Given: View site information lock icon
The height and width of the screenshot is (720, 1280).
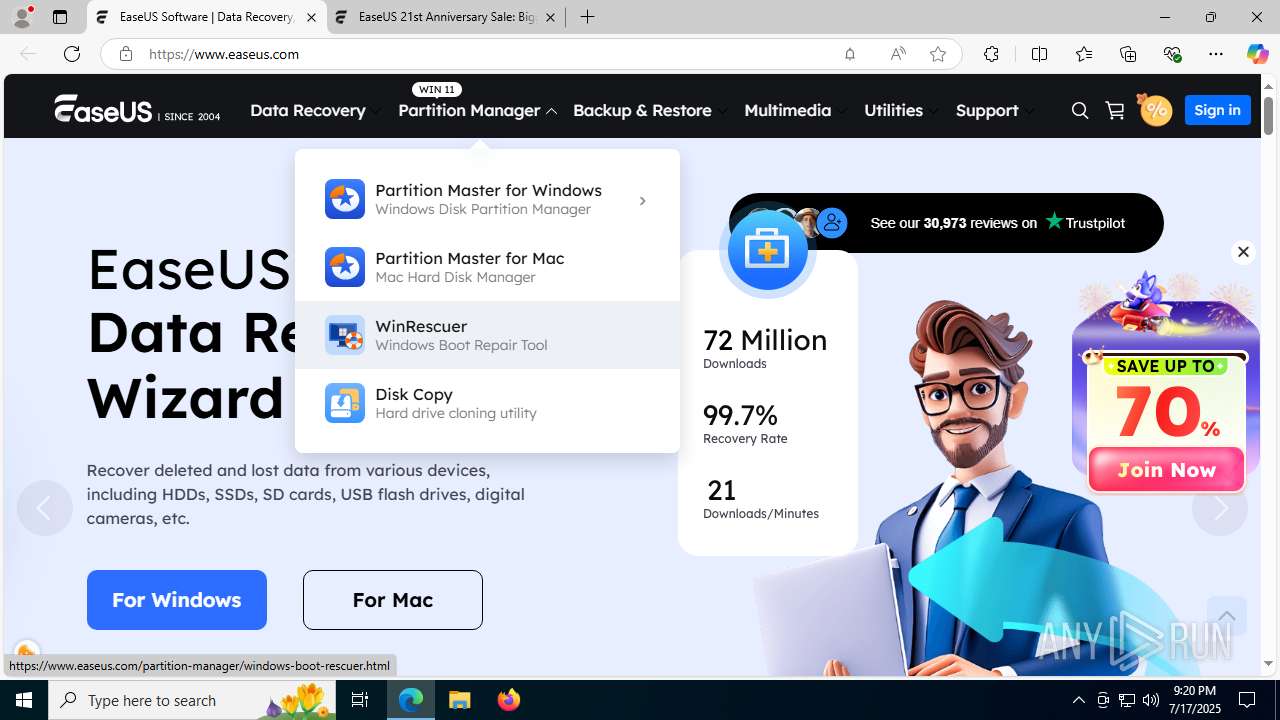Looking at the screenshot, I should 126,54.
